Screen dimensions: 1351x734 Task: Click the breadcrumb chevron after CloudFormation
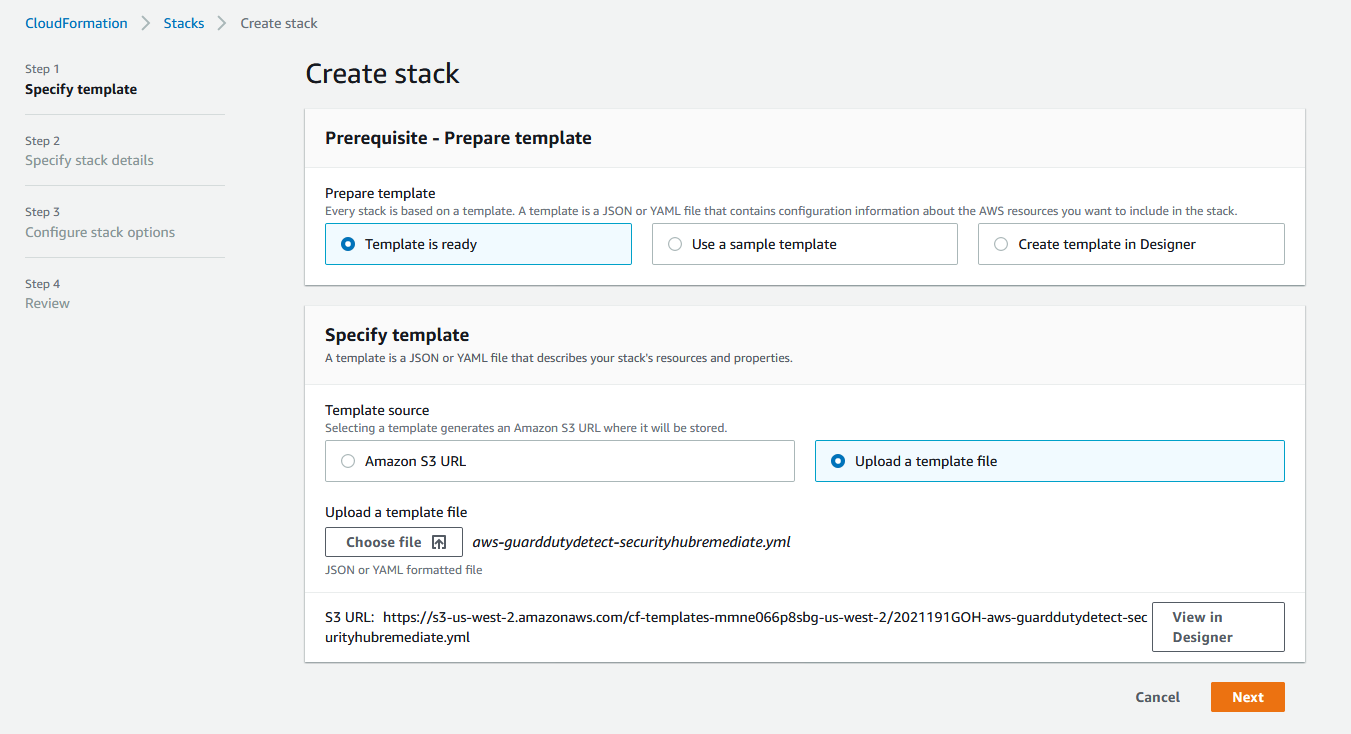(x=146, y=23)
